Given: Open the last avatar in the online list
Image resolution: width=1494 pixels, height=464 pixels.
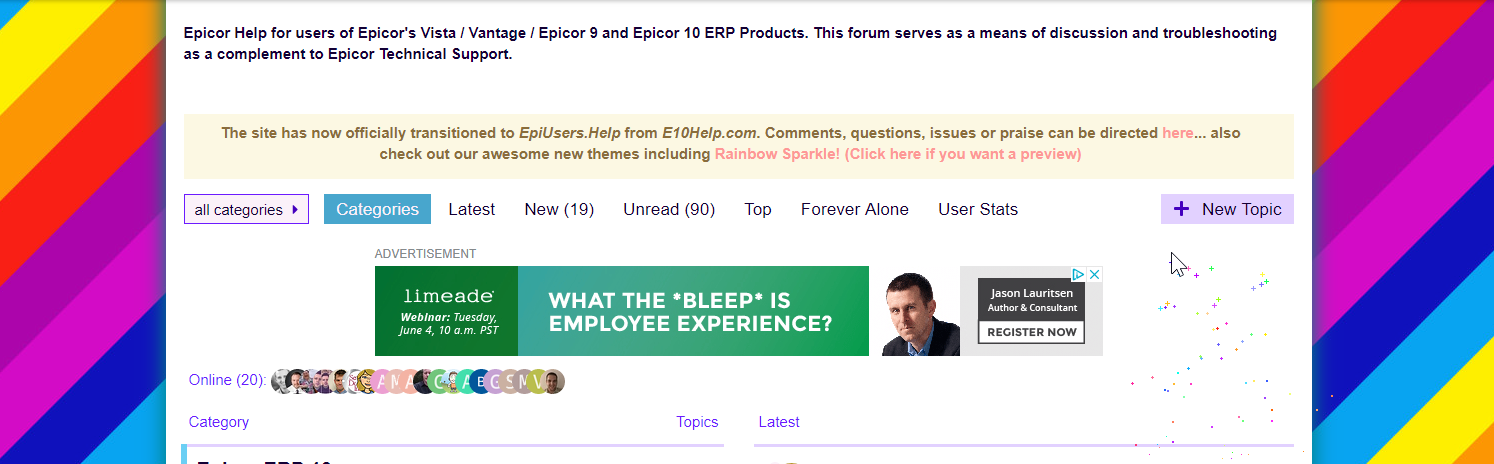Looking at the screenshot, I should tap(554, 381).
